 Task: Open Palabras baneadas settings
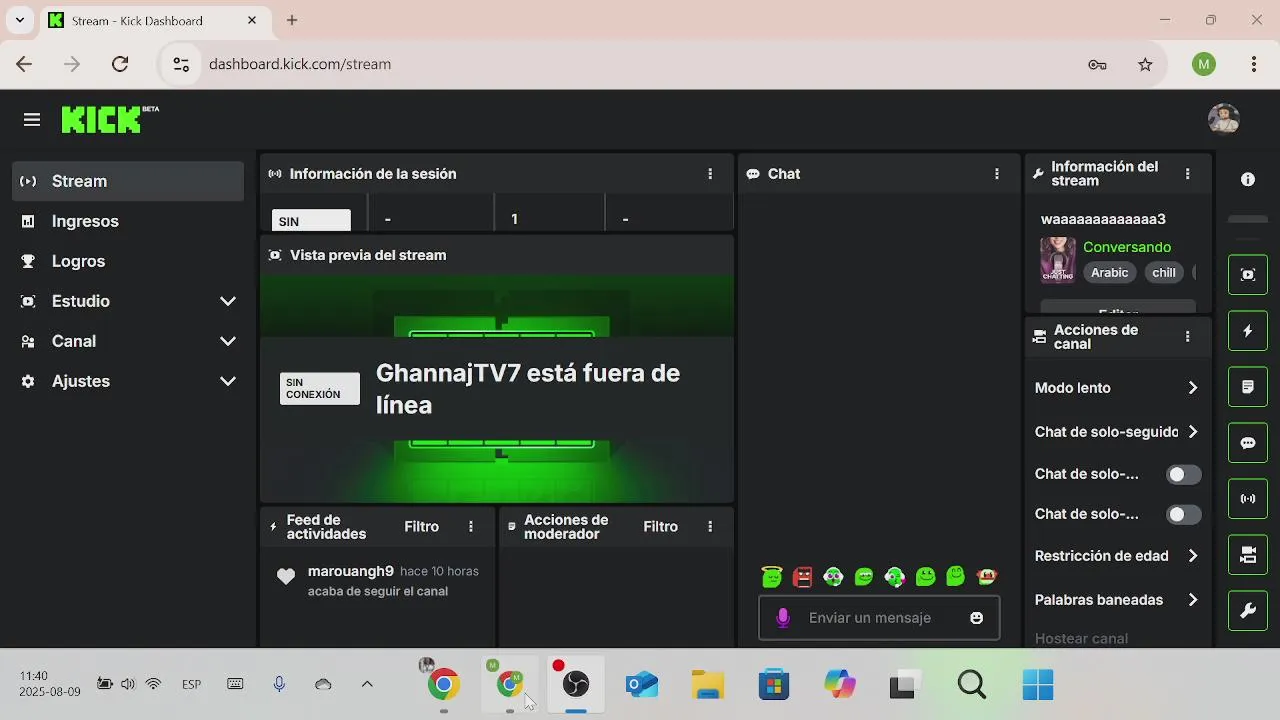(x=1117, y=600)
